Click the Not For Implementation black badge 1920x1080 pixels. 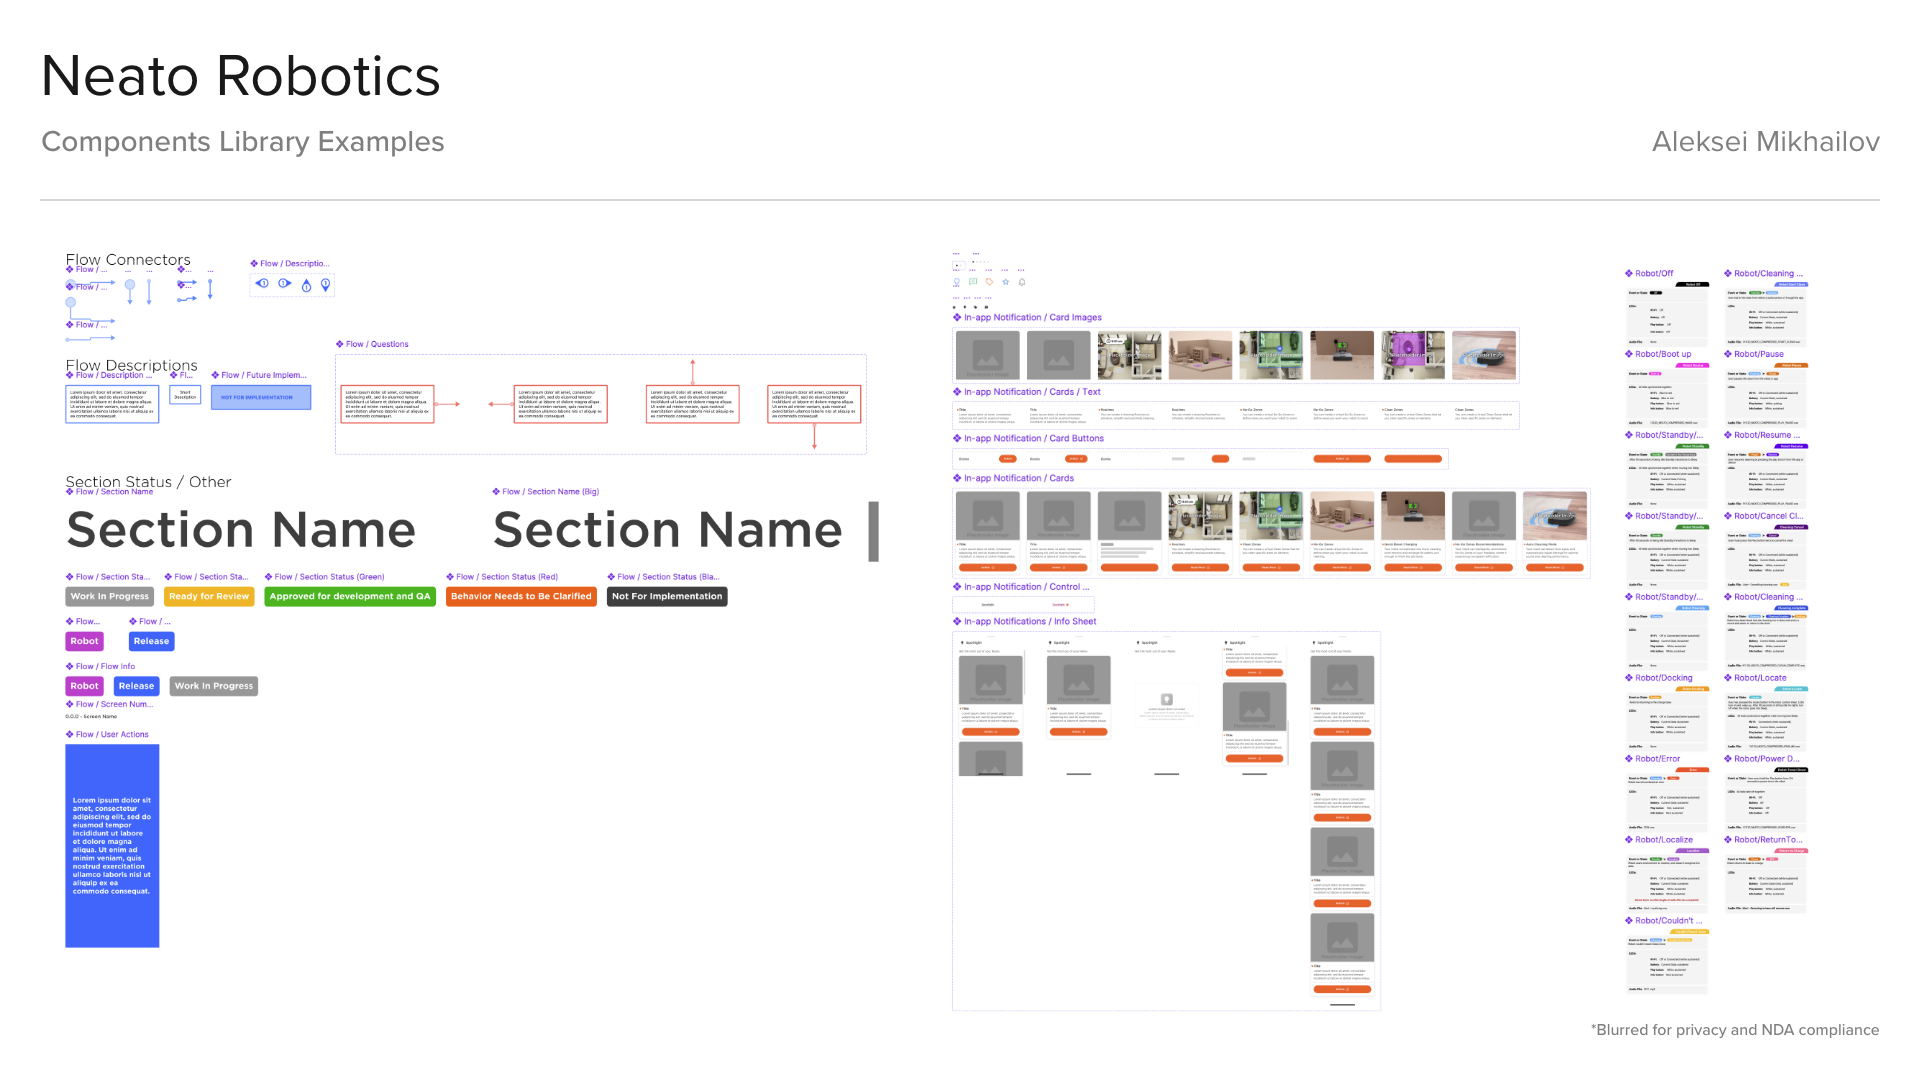pos(667,596)
